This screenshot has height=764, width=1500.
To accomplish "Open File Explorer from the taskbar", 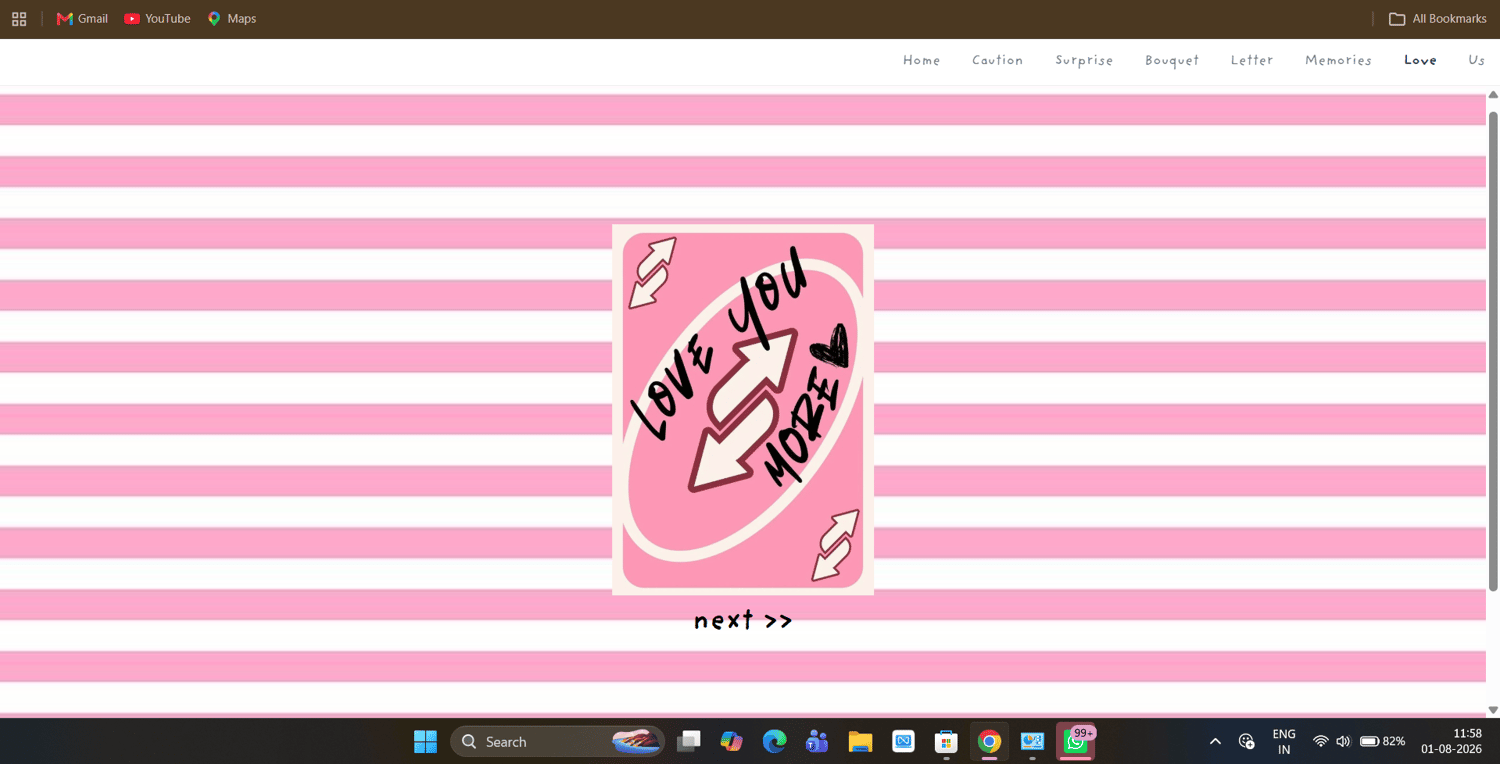I will click(861, 742).
